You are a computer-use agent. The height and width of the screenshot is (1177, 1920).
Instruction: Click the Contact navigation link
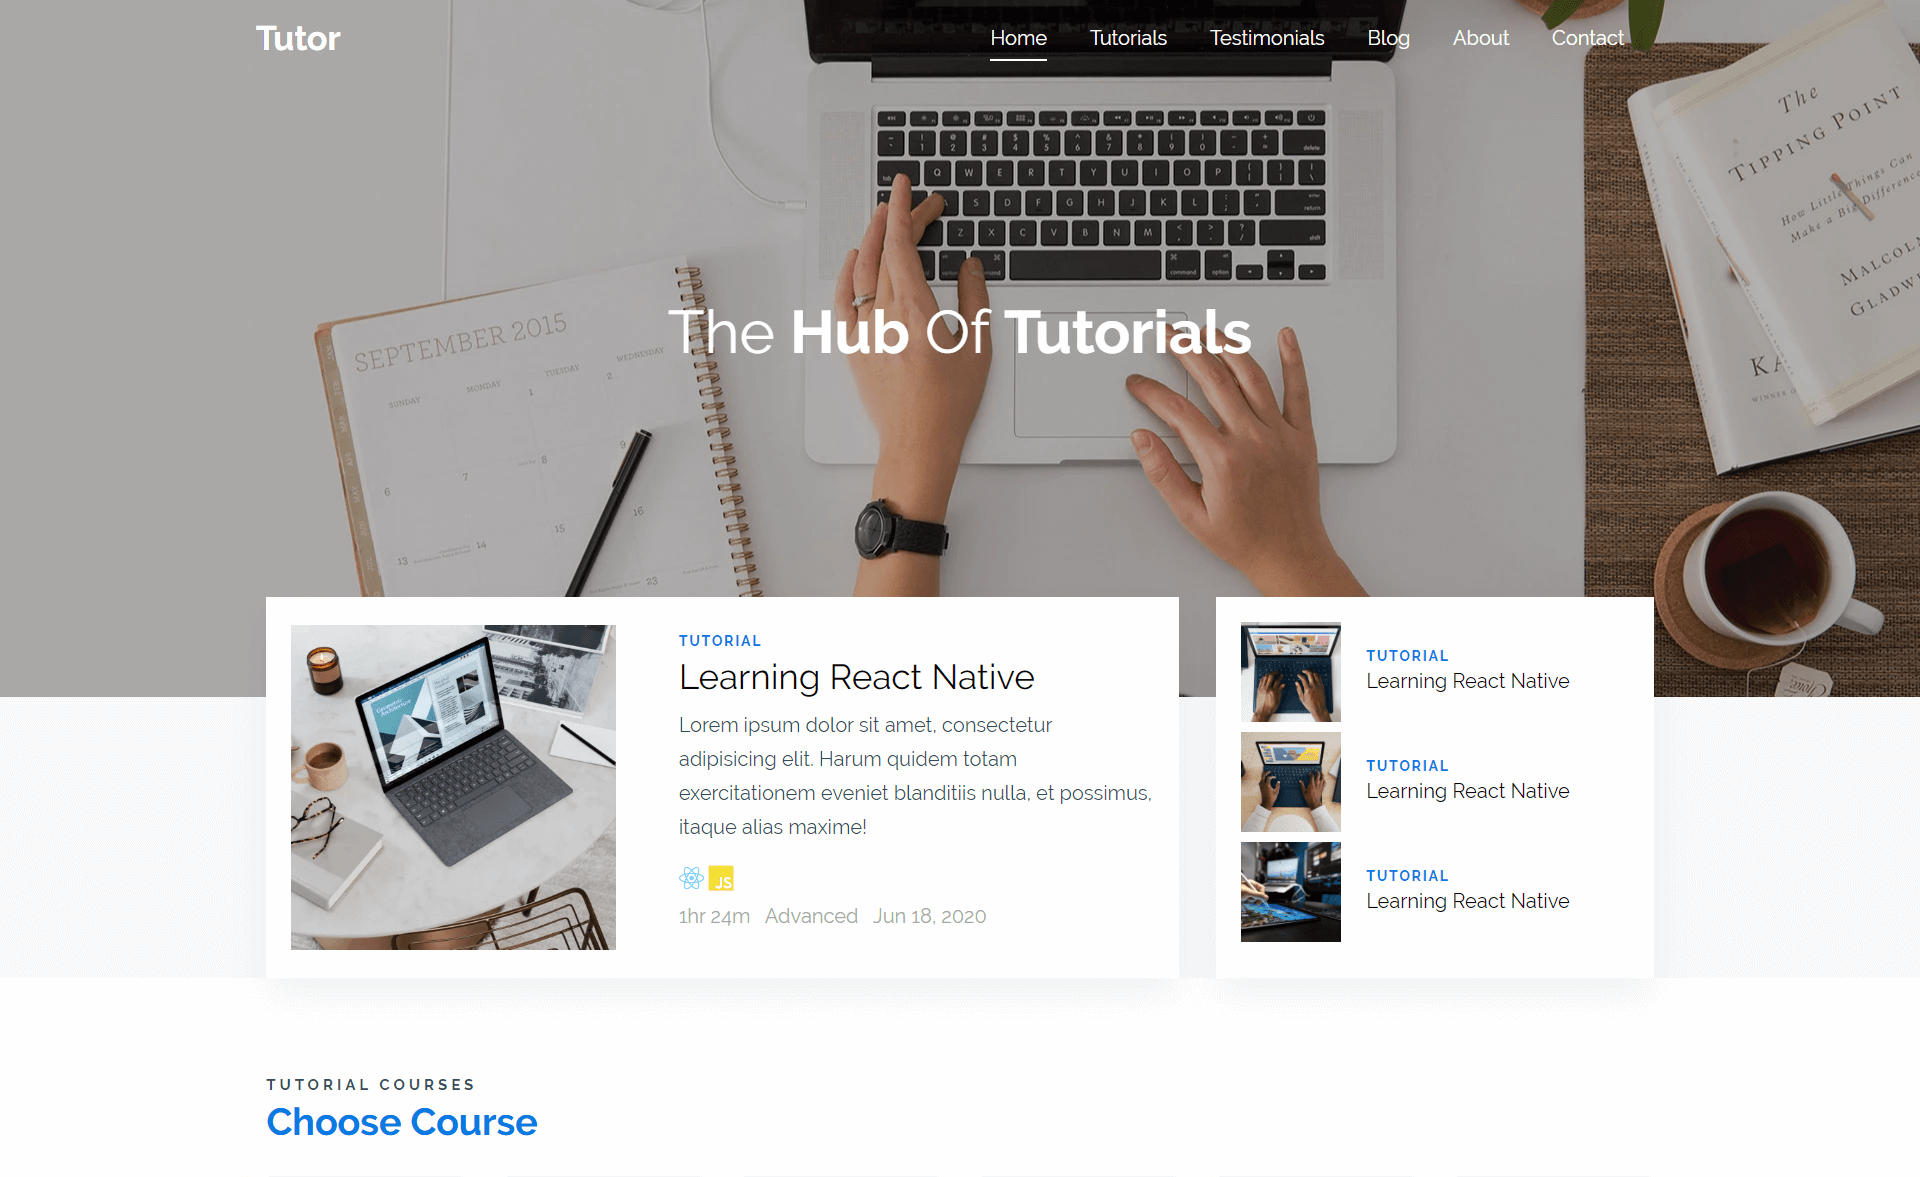pos(1588,37)
